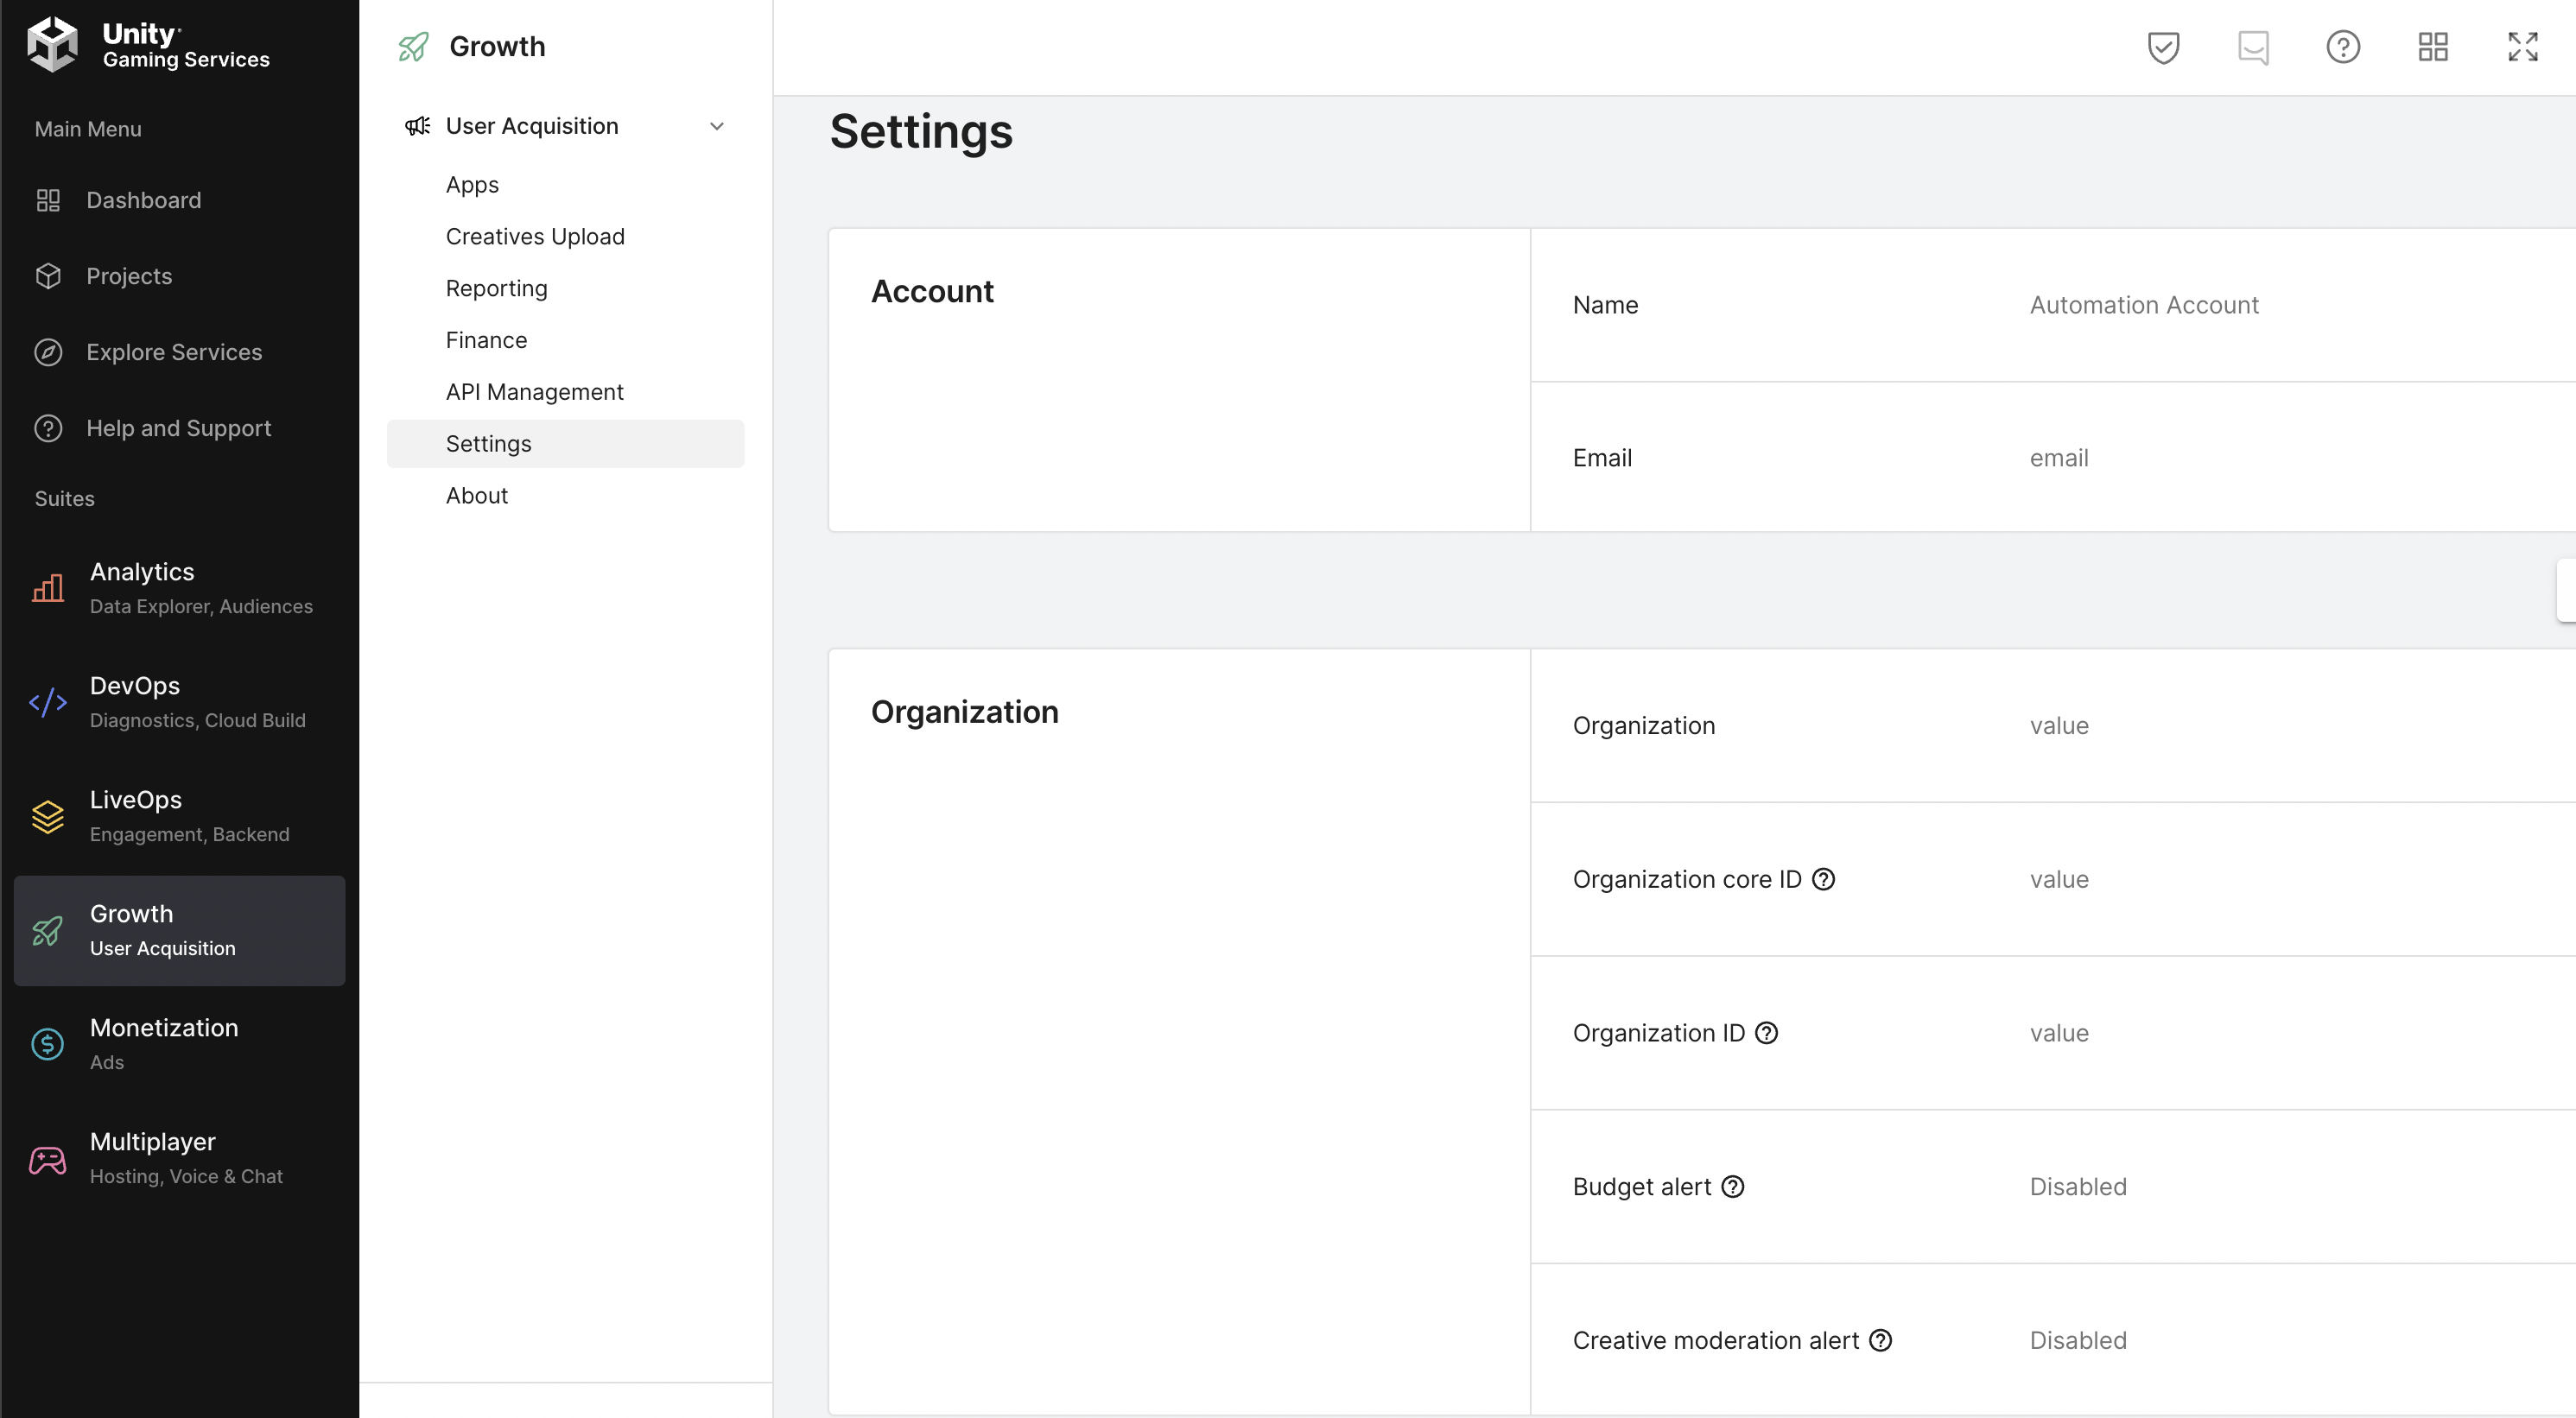Click the Projects cube icon
Viewport: 2576px width, 1418px height.
[x=48, y=276]
